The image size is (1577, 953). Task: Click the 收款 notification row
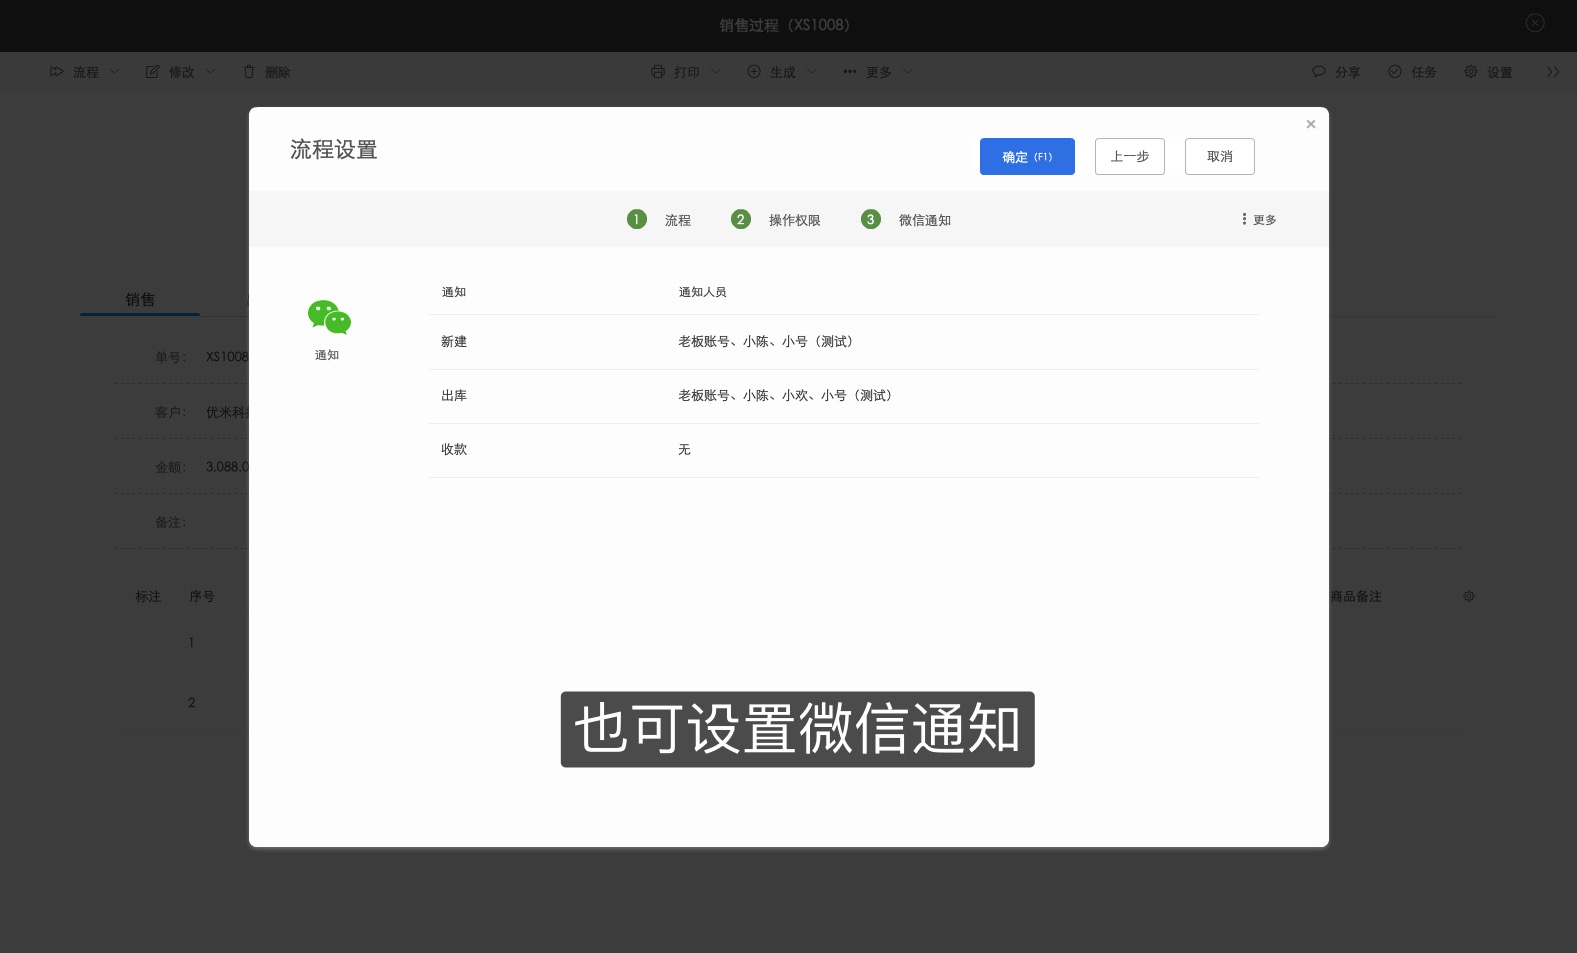[843, 450]
